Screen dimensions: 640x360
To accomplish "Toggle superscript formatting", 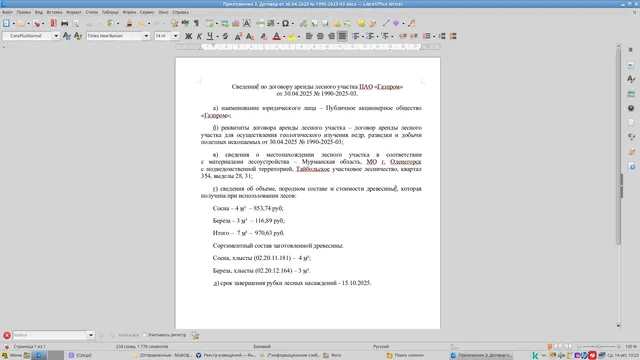I will pyautogui.click(x=238, y=36).
